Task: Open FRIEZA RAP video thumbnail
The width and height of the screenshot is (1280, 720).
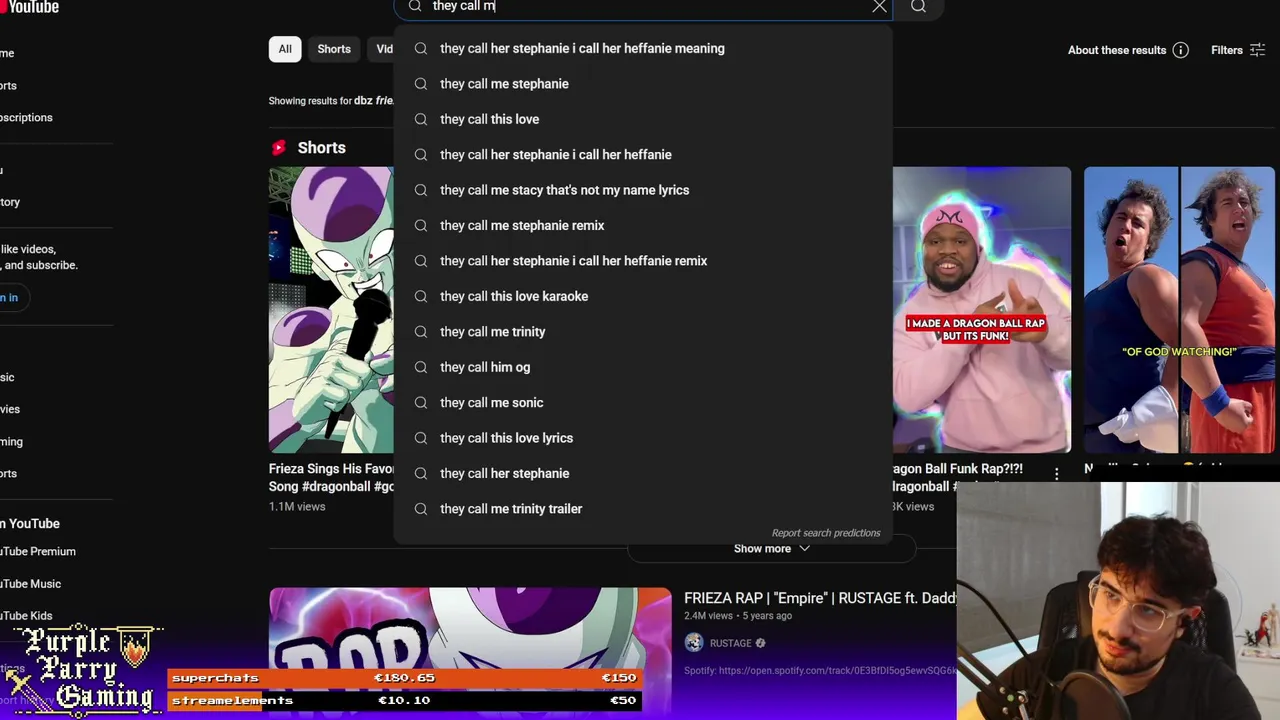Action: pyautogui.click(x=470, y=654)
